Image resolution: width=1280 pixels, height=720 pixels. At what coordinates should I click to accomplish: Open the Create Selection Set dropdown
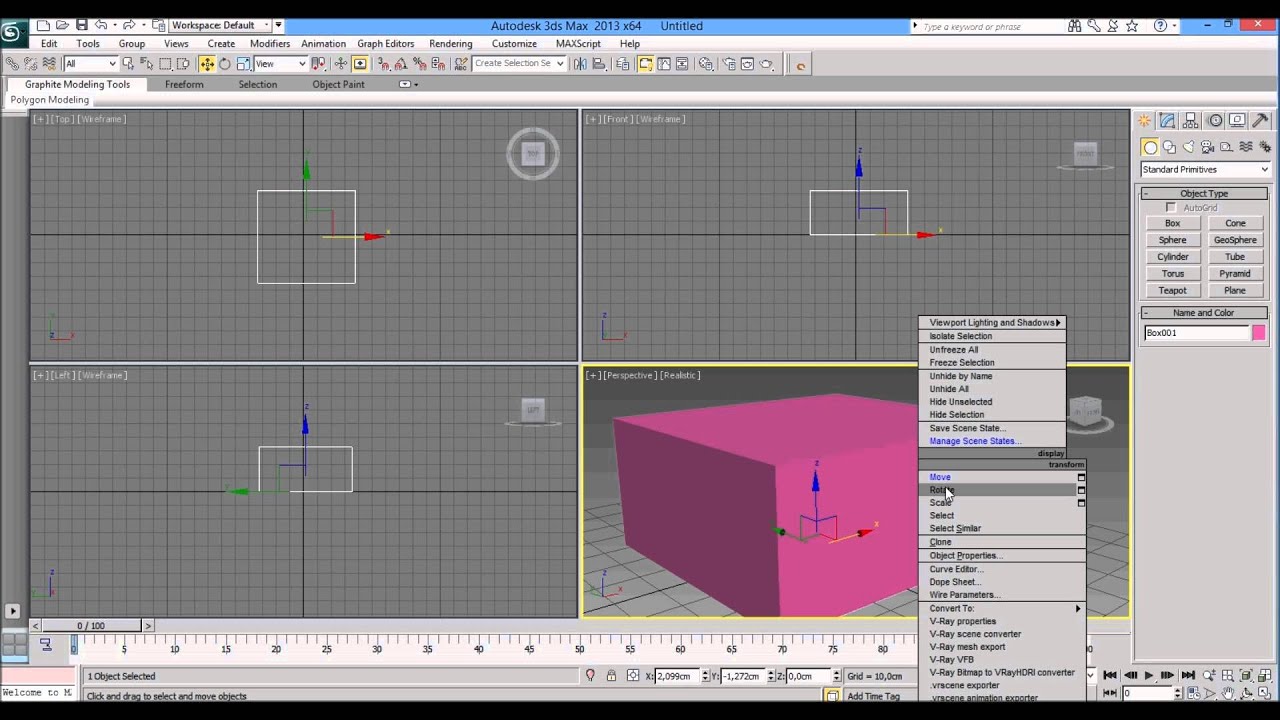pyautogui.click(x=519, y=64)
